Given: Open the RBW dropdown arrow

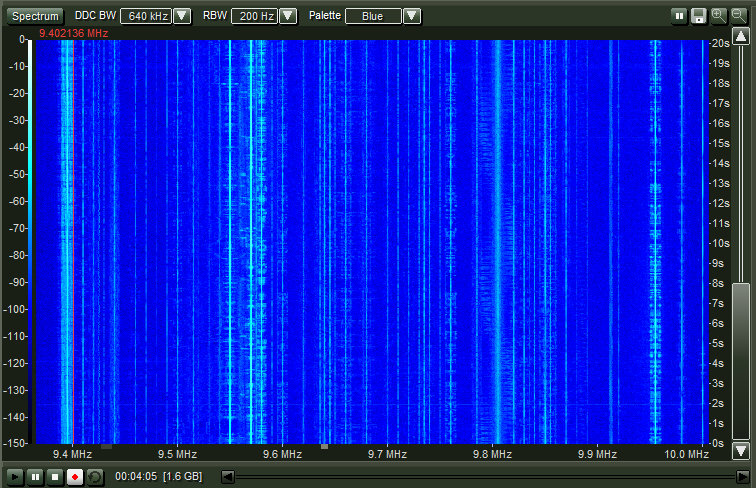Looking at the screenshot, I should pos(288,16).
